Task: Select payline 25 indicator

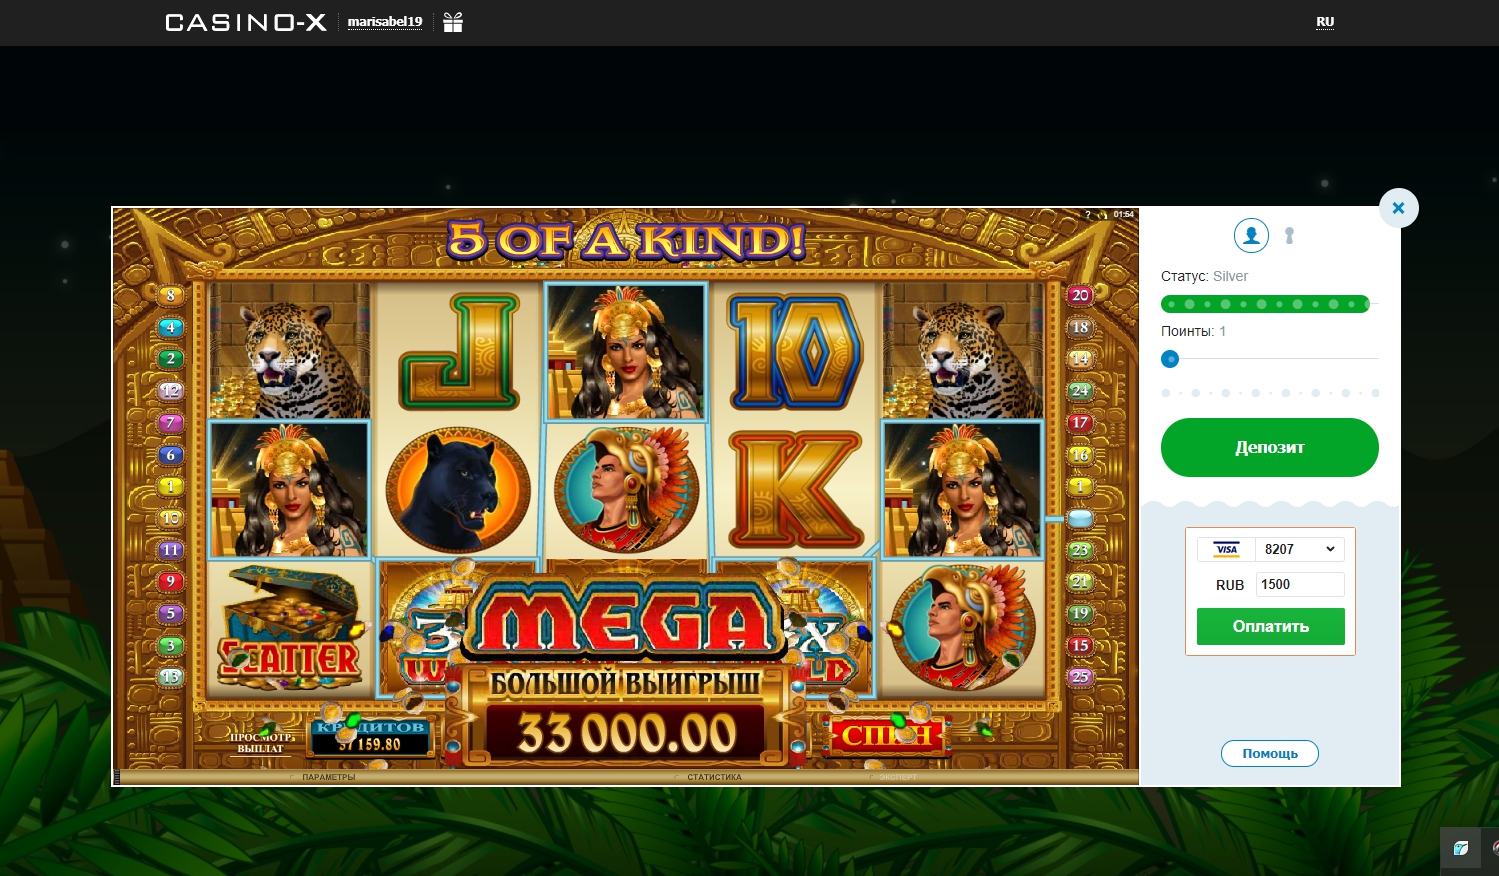Action: coord(1080,677)
